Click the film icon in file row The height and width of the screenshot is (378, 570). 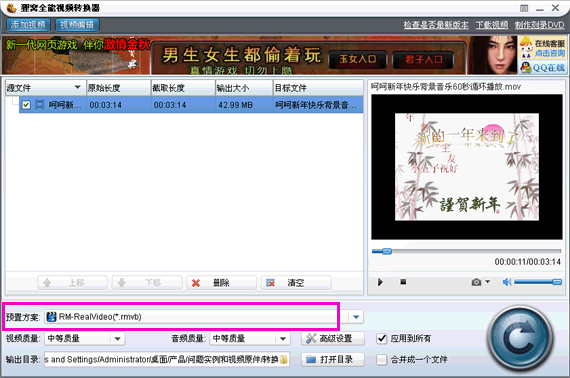(39, 105)
